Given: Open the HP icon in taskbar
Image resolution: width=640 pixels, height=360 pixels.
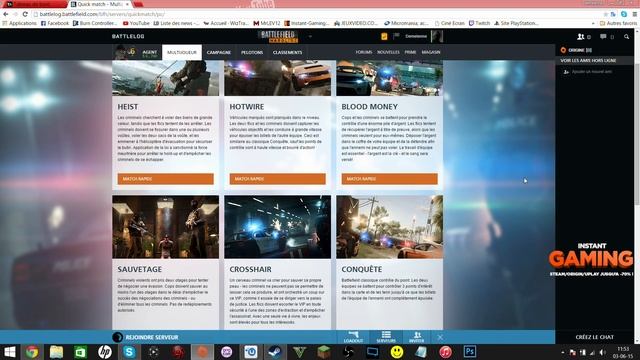Looking at the screenshot, I should point(104,352).
